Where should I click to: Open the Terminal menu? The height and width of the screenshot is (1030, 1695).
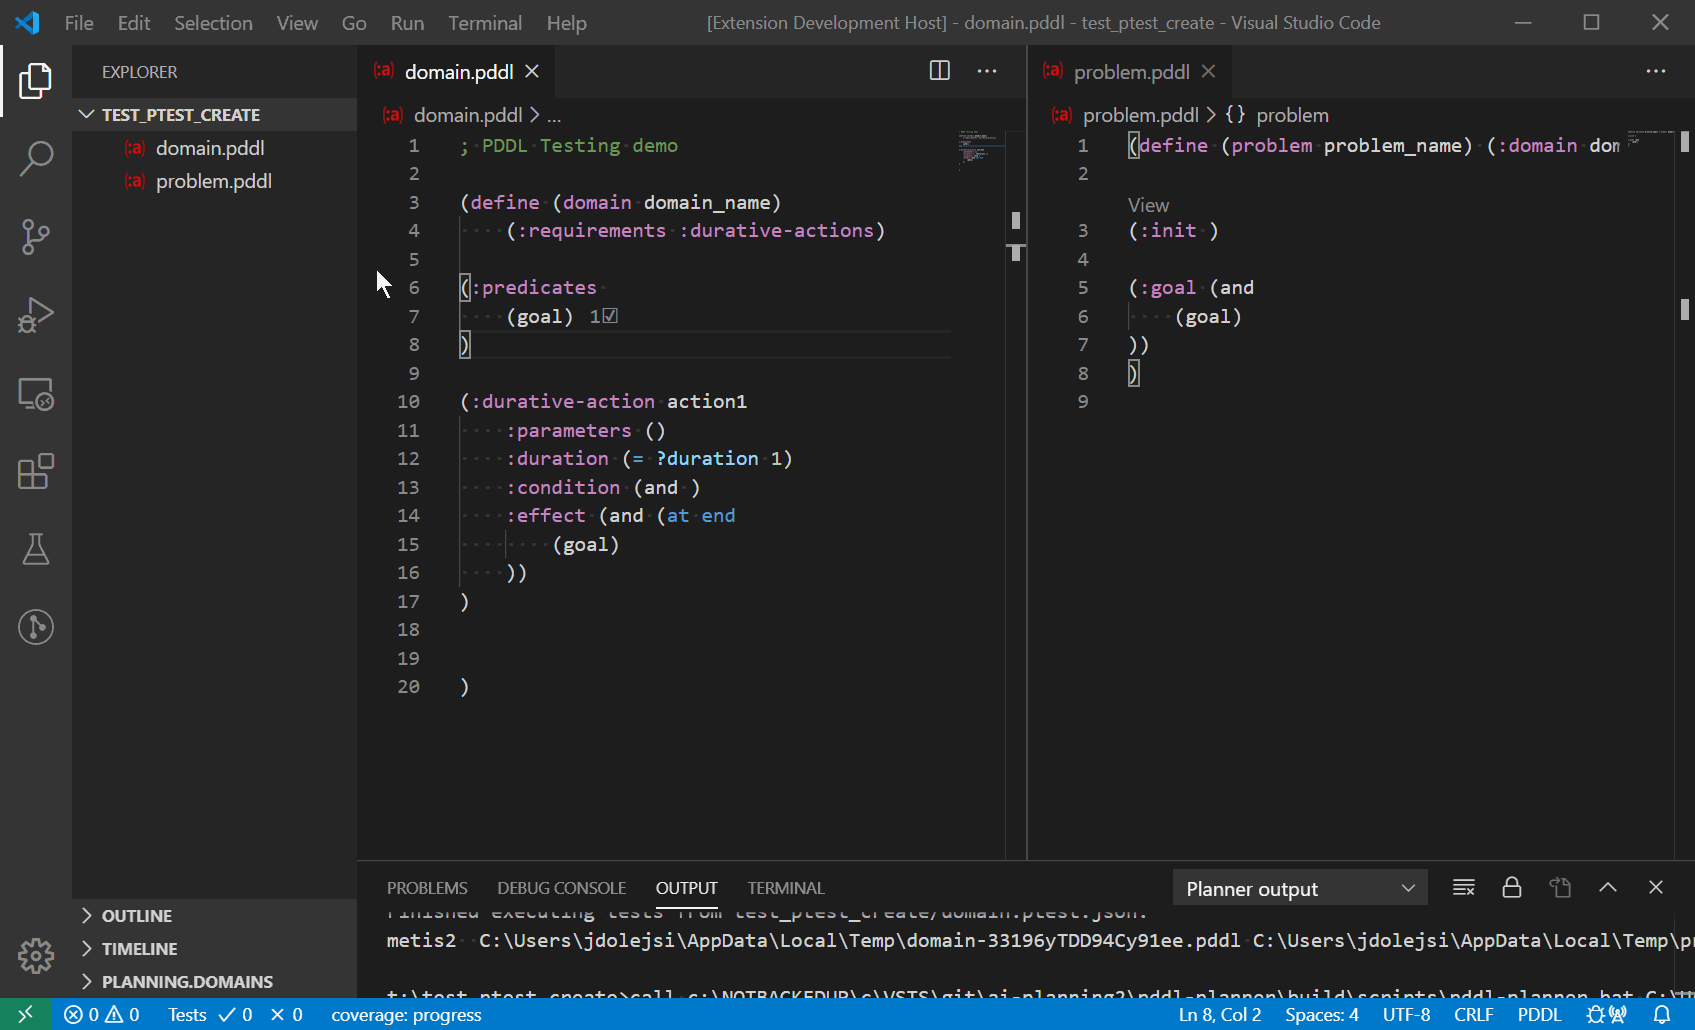(485, 23)
